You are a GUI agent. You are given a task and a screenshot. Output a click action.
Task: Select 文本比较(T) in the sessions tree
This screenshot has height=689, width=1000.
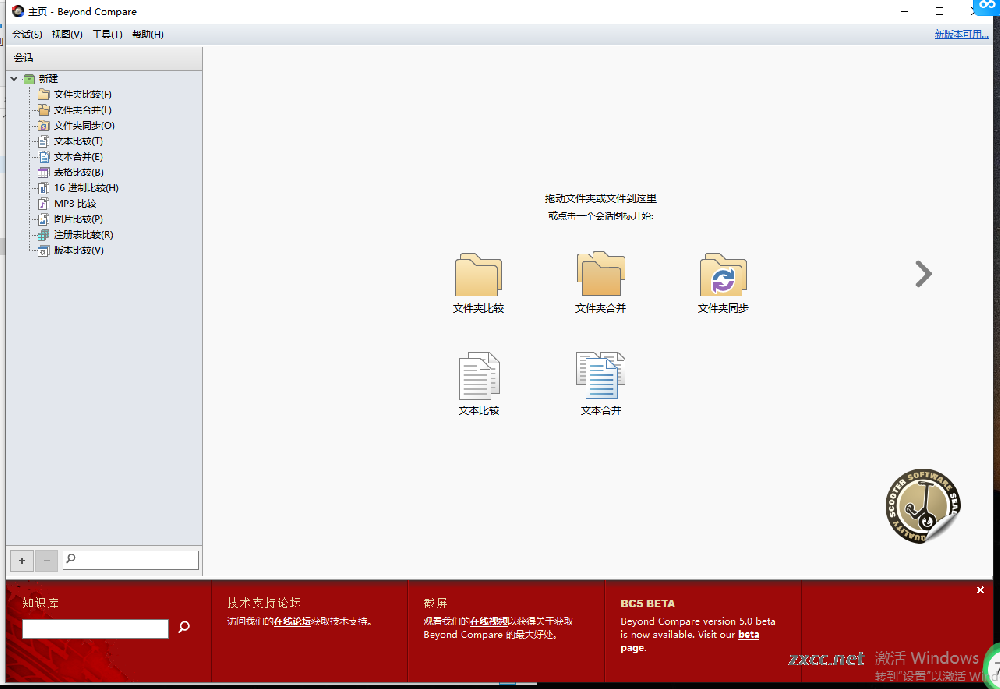[78, 141]
